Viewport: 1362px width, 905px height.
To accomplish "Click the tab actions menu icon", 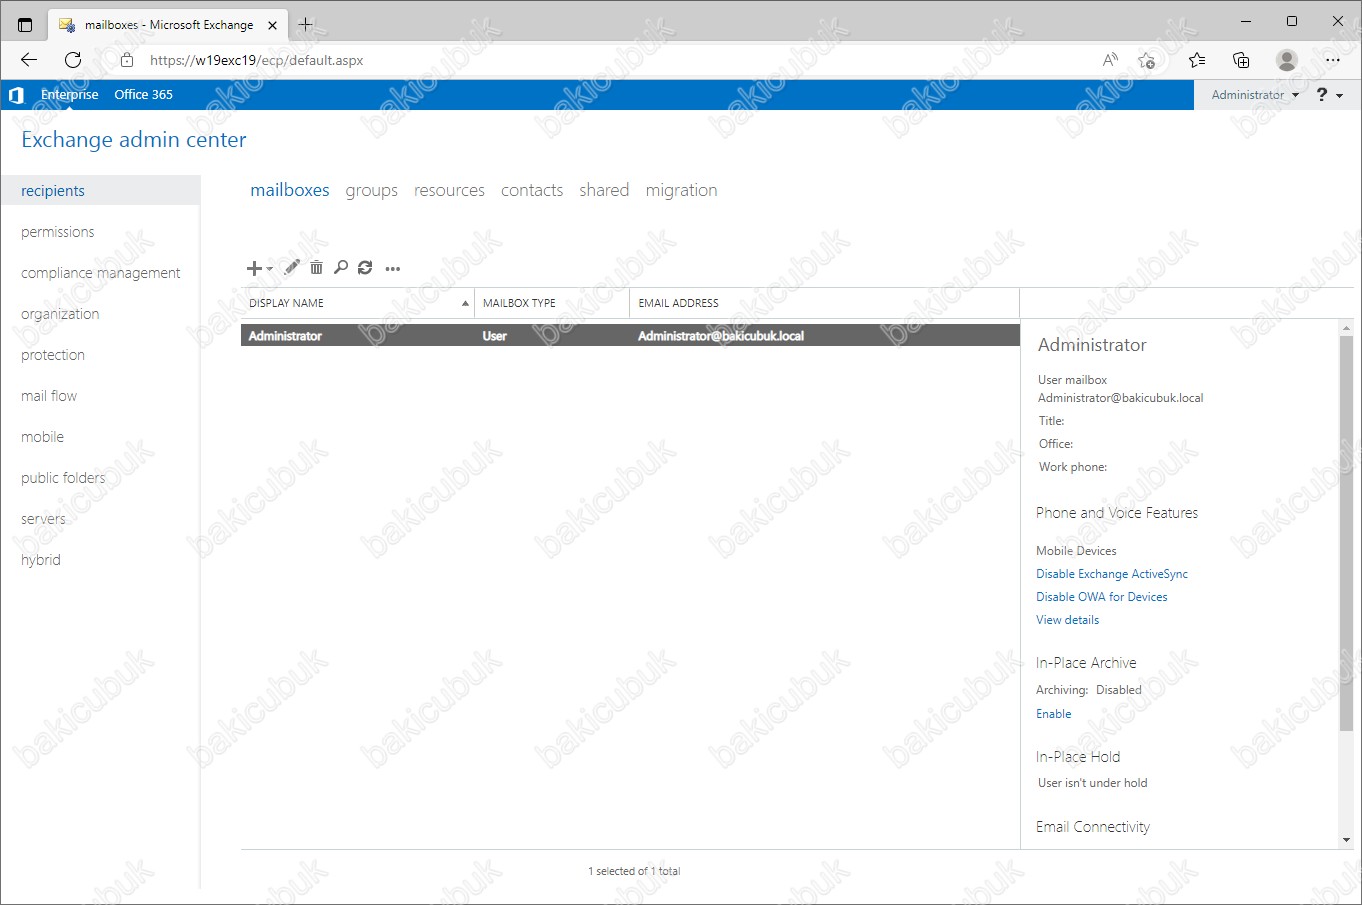I will 25,25.
